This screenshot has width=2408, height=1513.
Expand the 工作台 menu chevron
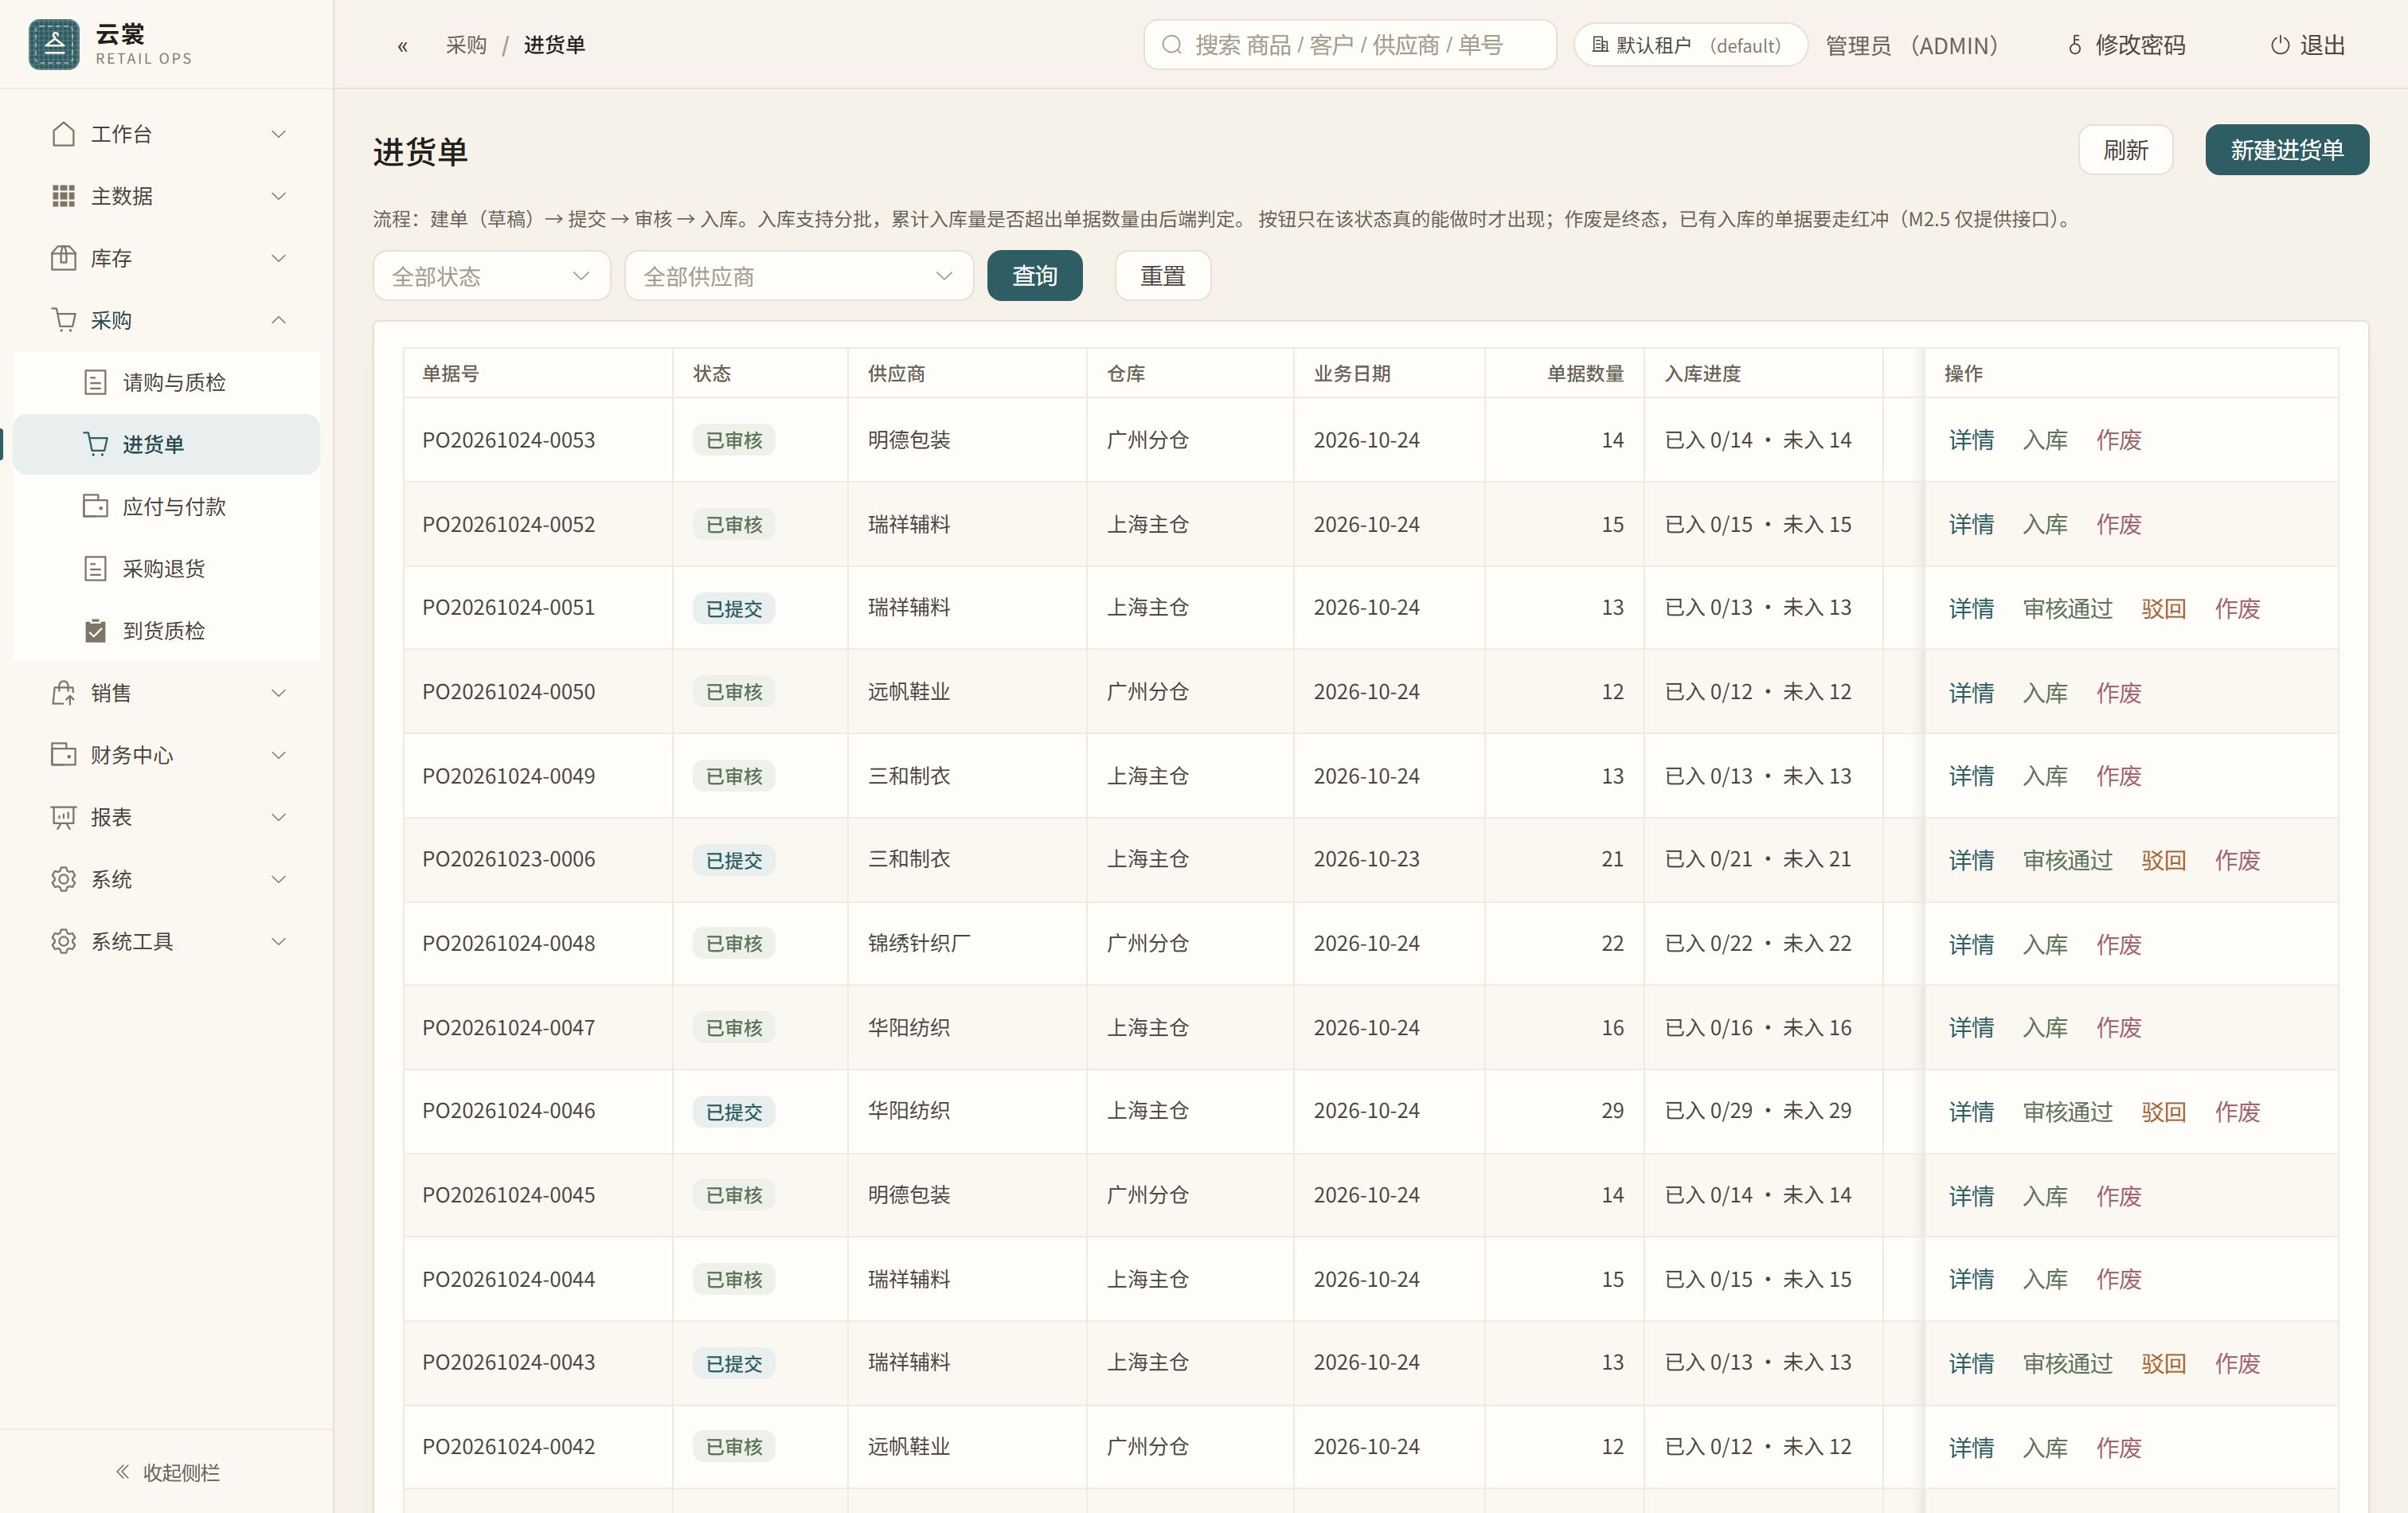tap(279, 134)
